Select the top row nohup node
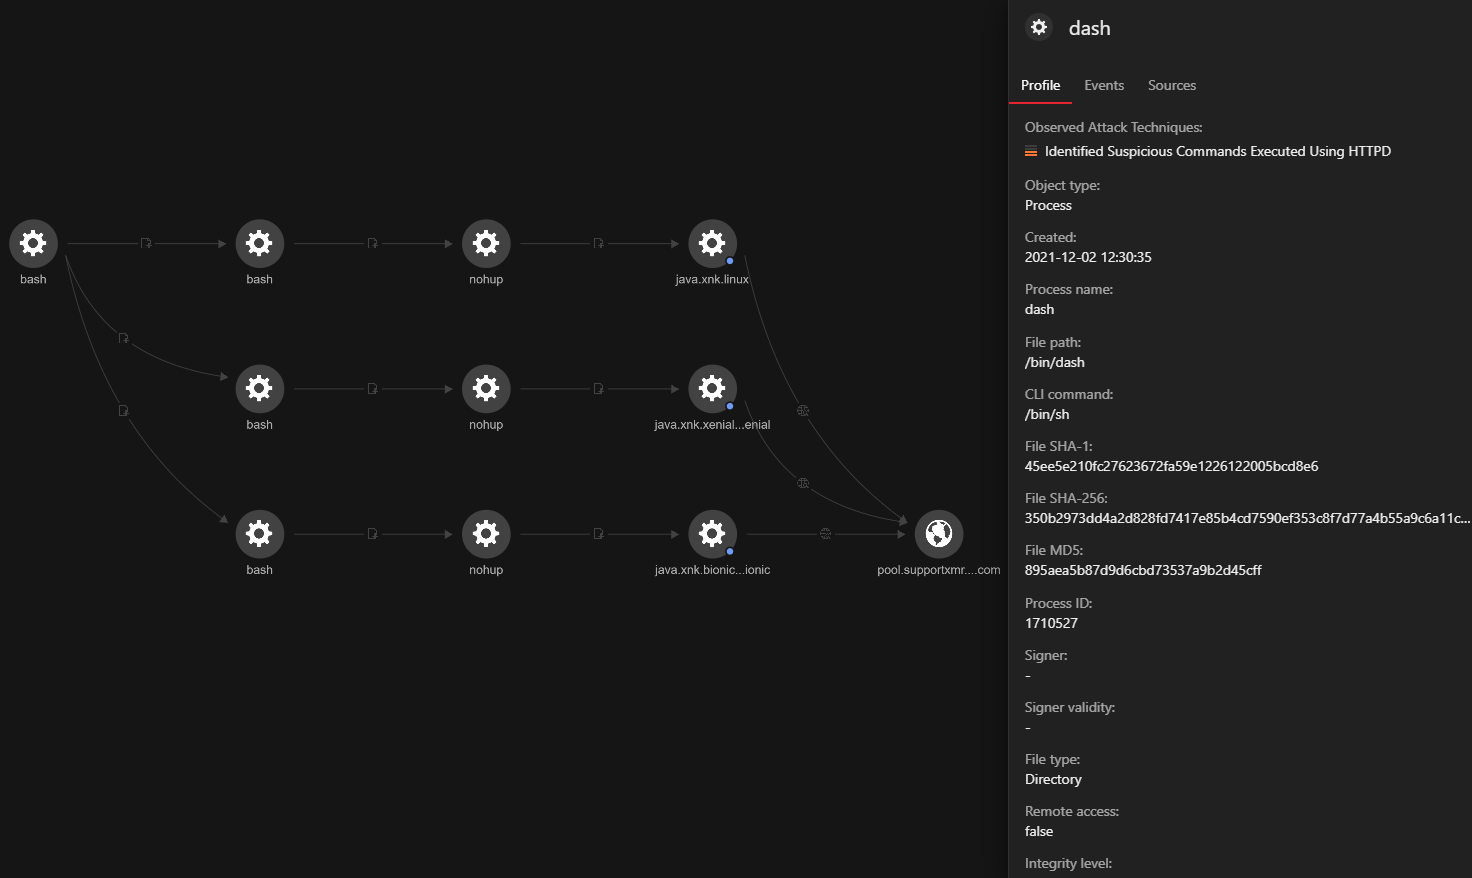This screenshot has height=878, width=1472. click(x=486, y=243)
